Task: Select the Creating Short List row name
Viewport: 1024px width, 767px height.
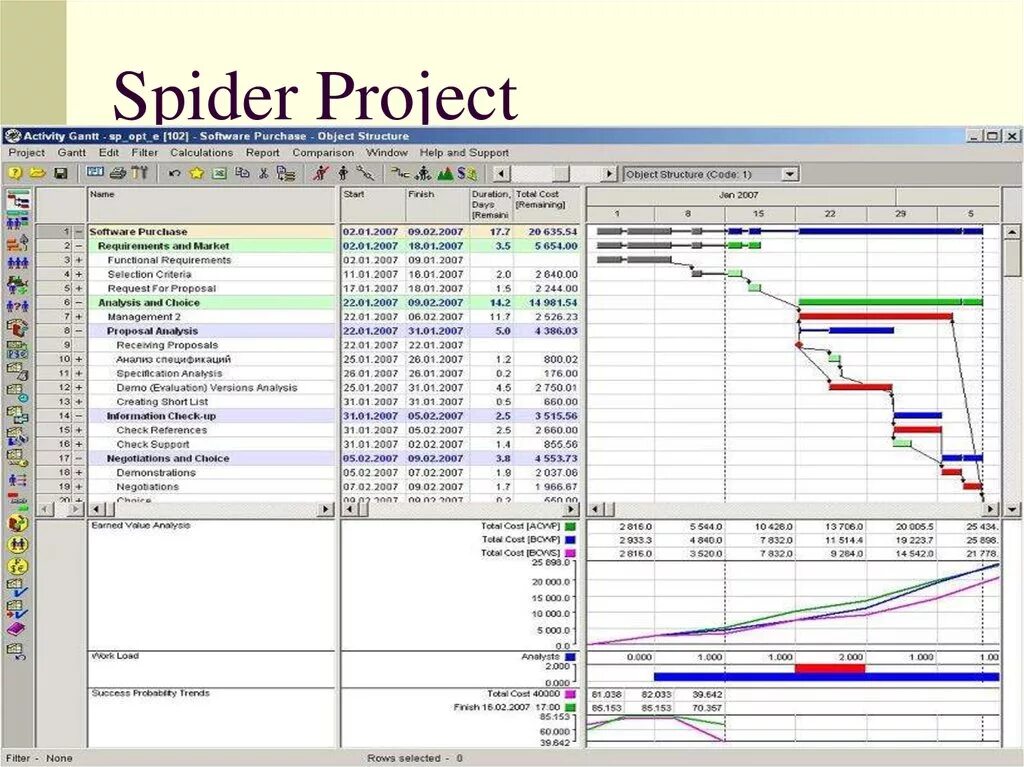Action: (162, 402)
